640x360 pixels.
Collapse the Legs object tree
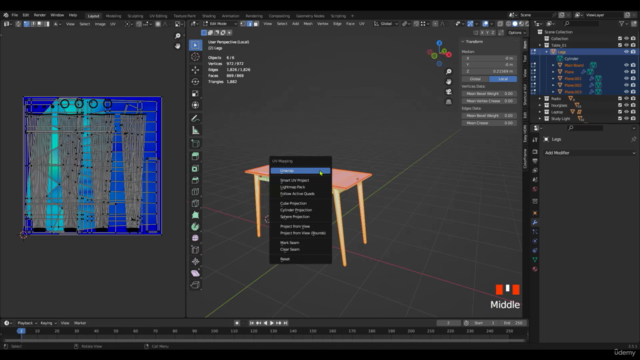point(547,52)
